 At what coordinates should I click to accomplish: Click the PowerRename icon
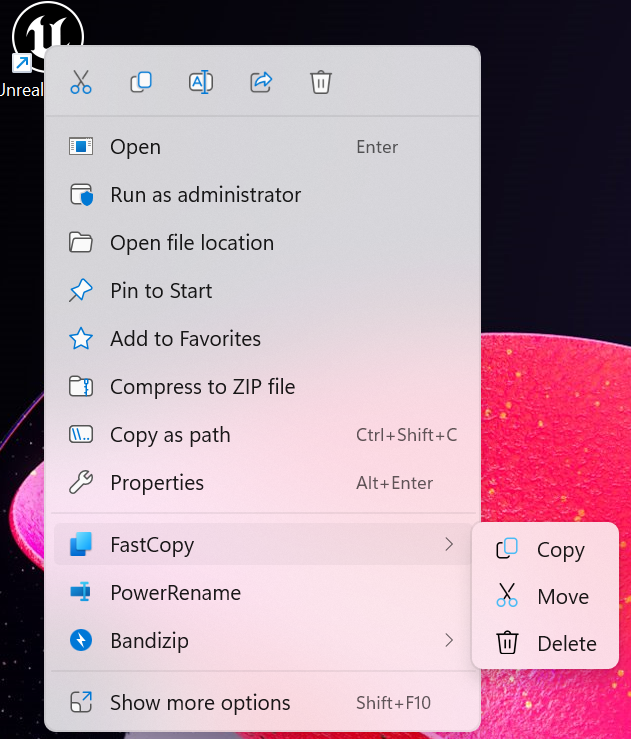[x=81, y=592]
